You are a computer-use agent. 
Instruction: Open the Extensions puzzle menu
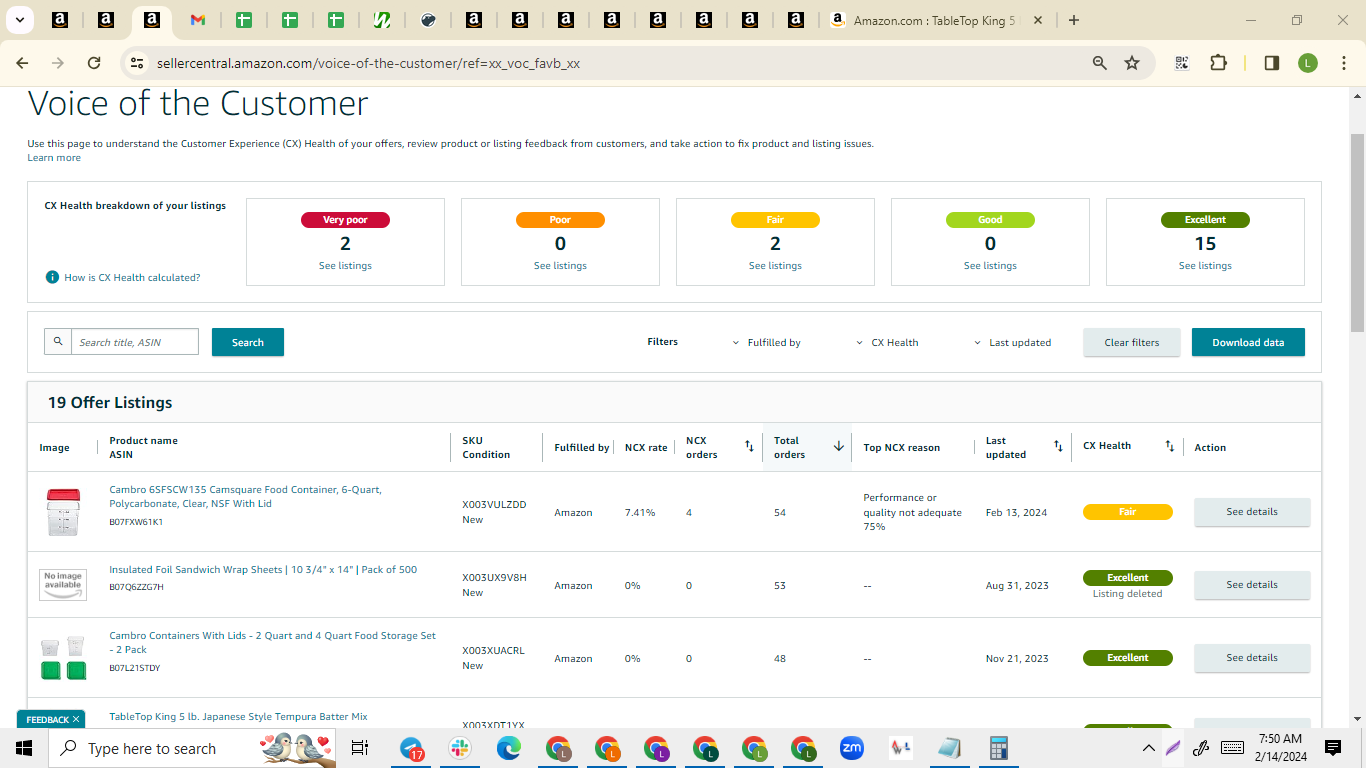coord(1218,63)
